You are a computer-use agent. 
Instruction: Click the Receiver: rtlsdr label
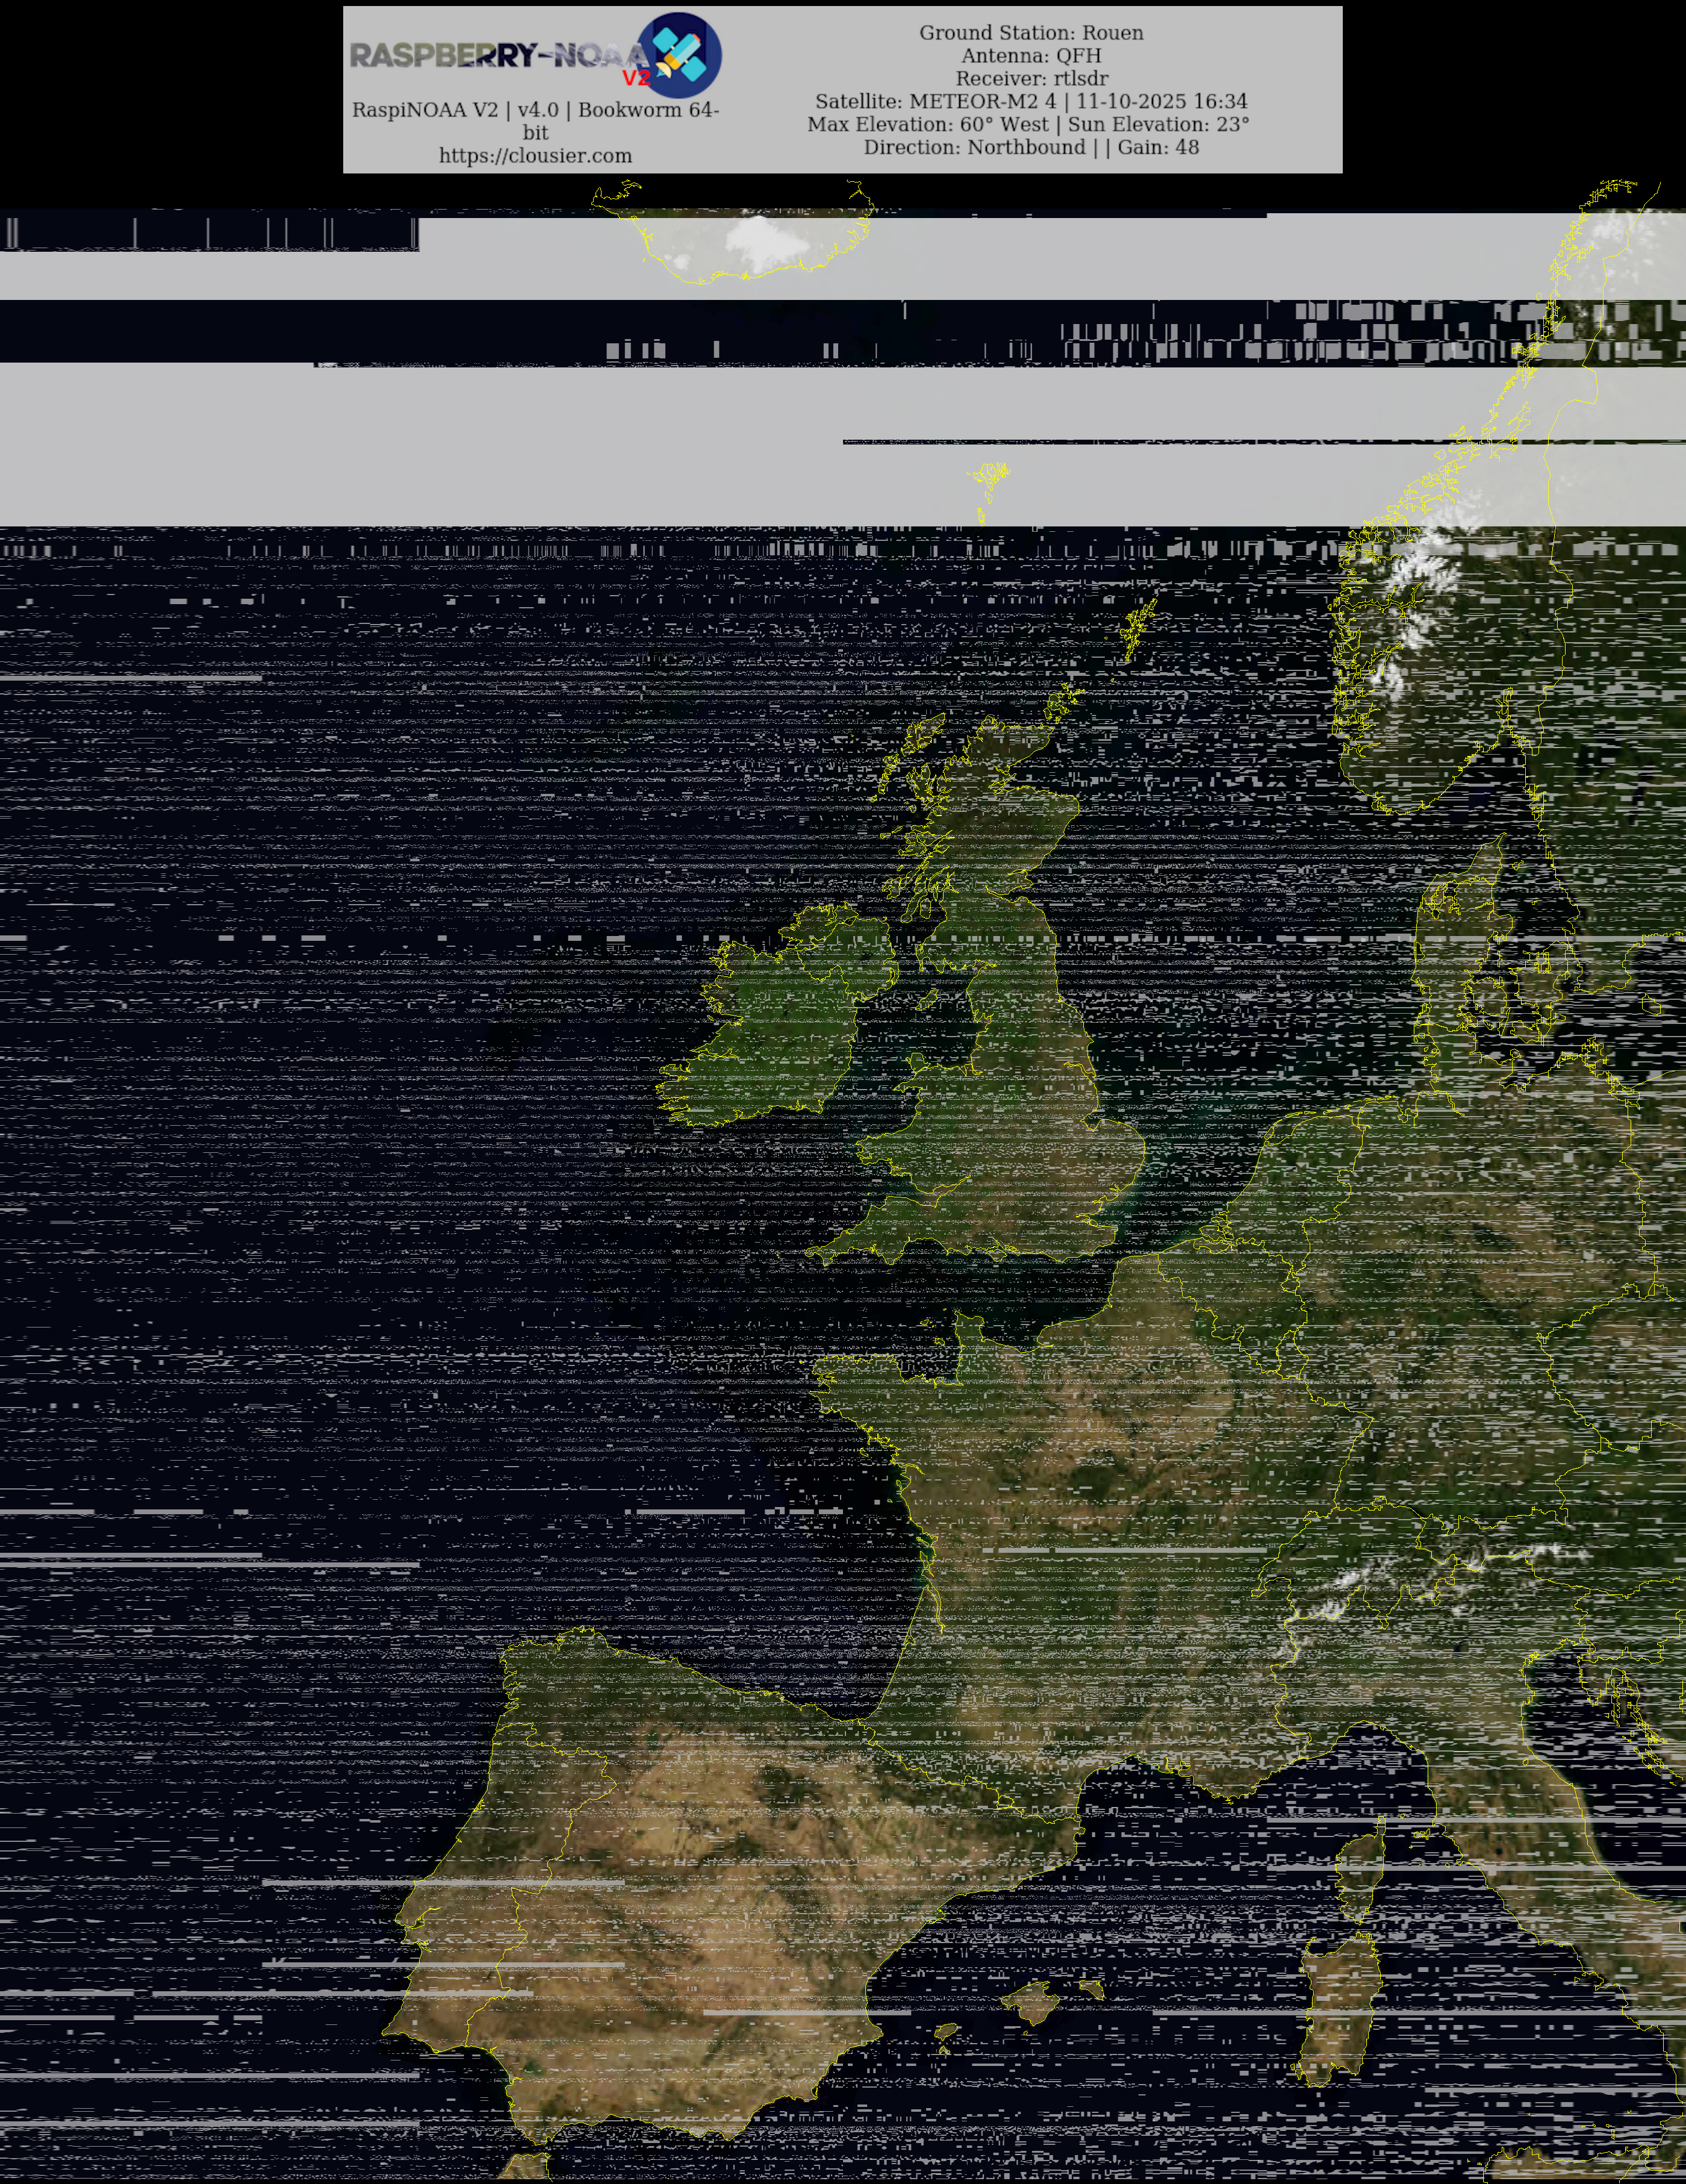(1031, 79)
